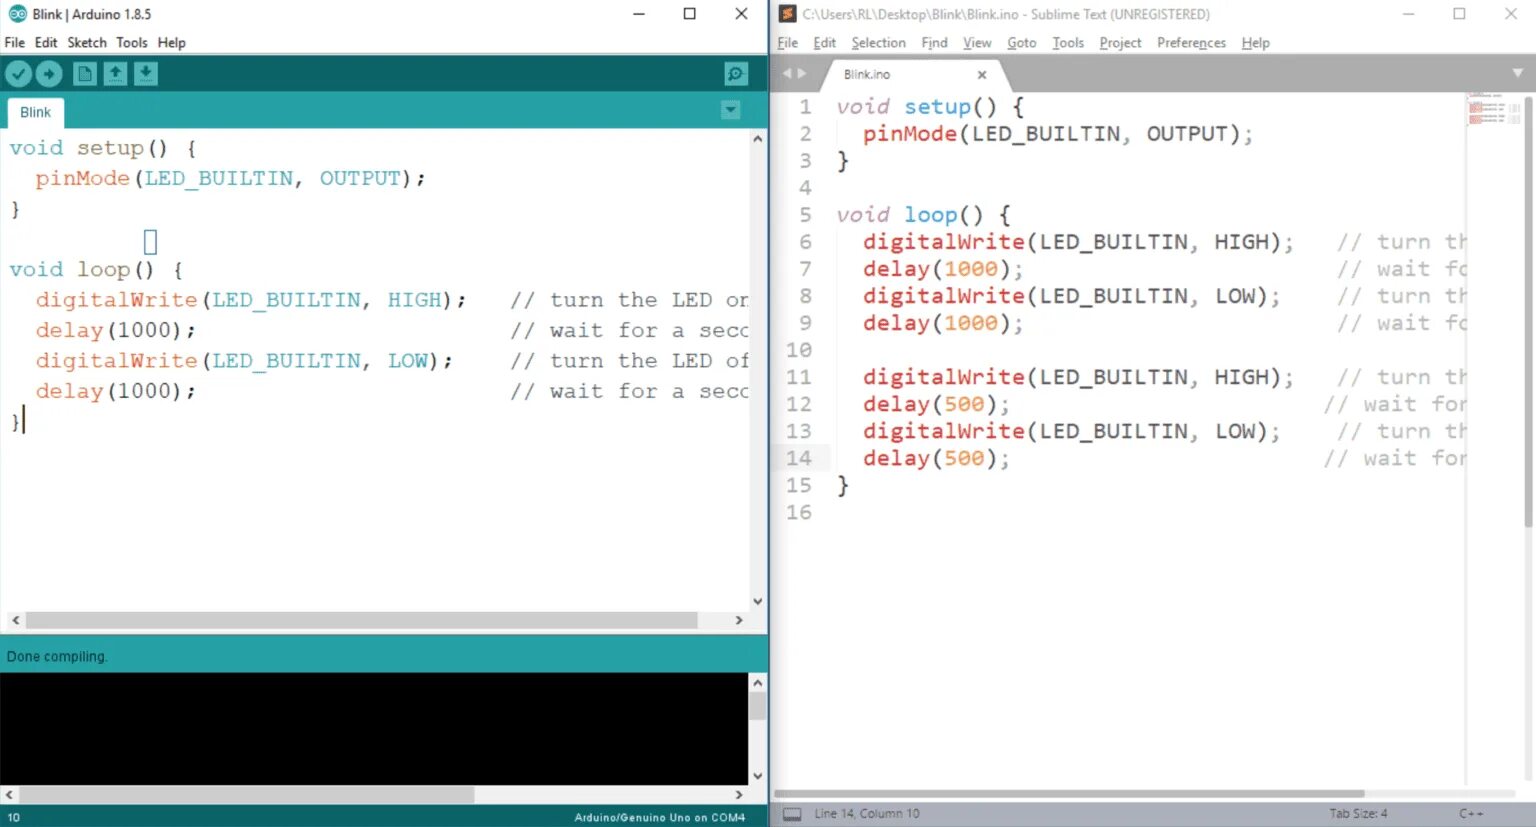Close the Blink.ino tab in Sublime
The height and width of the screenshot is (827, 1536).
click(982, 75)
